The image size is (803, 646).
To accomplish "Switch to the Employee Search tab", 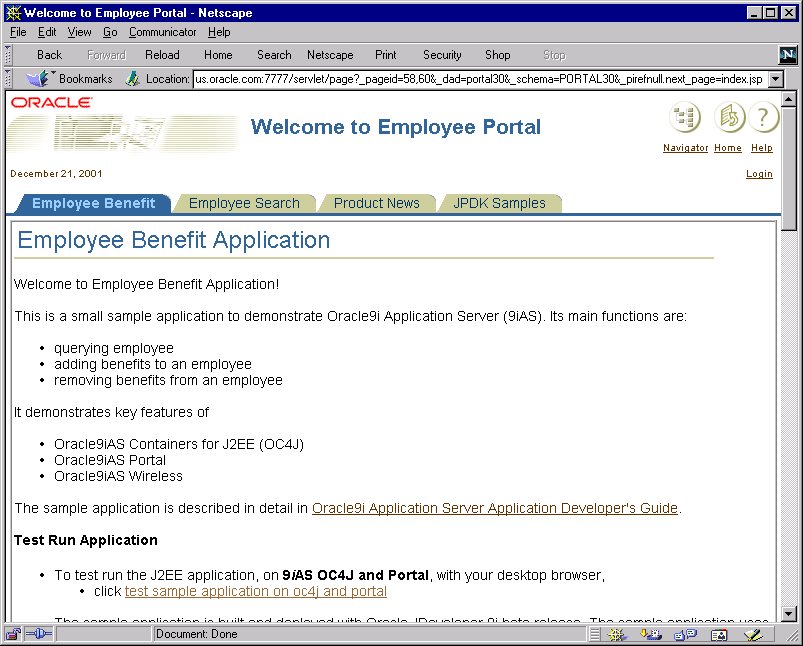I will 244,203.
